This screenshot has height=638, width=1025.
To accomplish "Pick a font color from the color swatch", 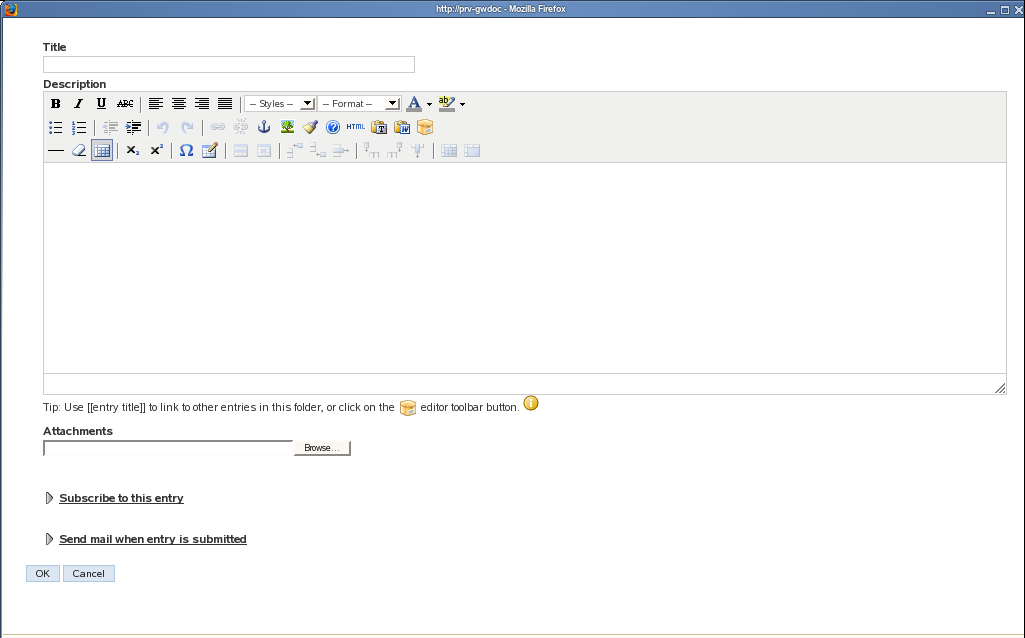I will pos(416,103).
